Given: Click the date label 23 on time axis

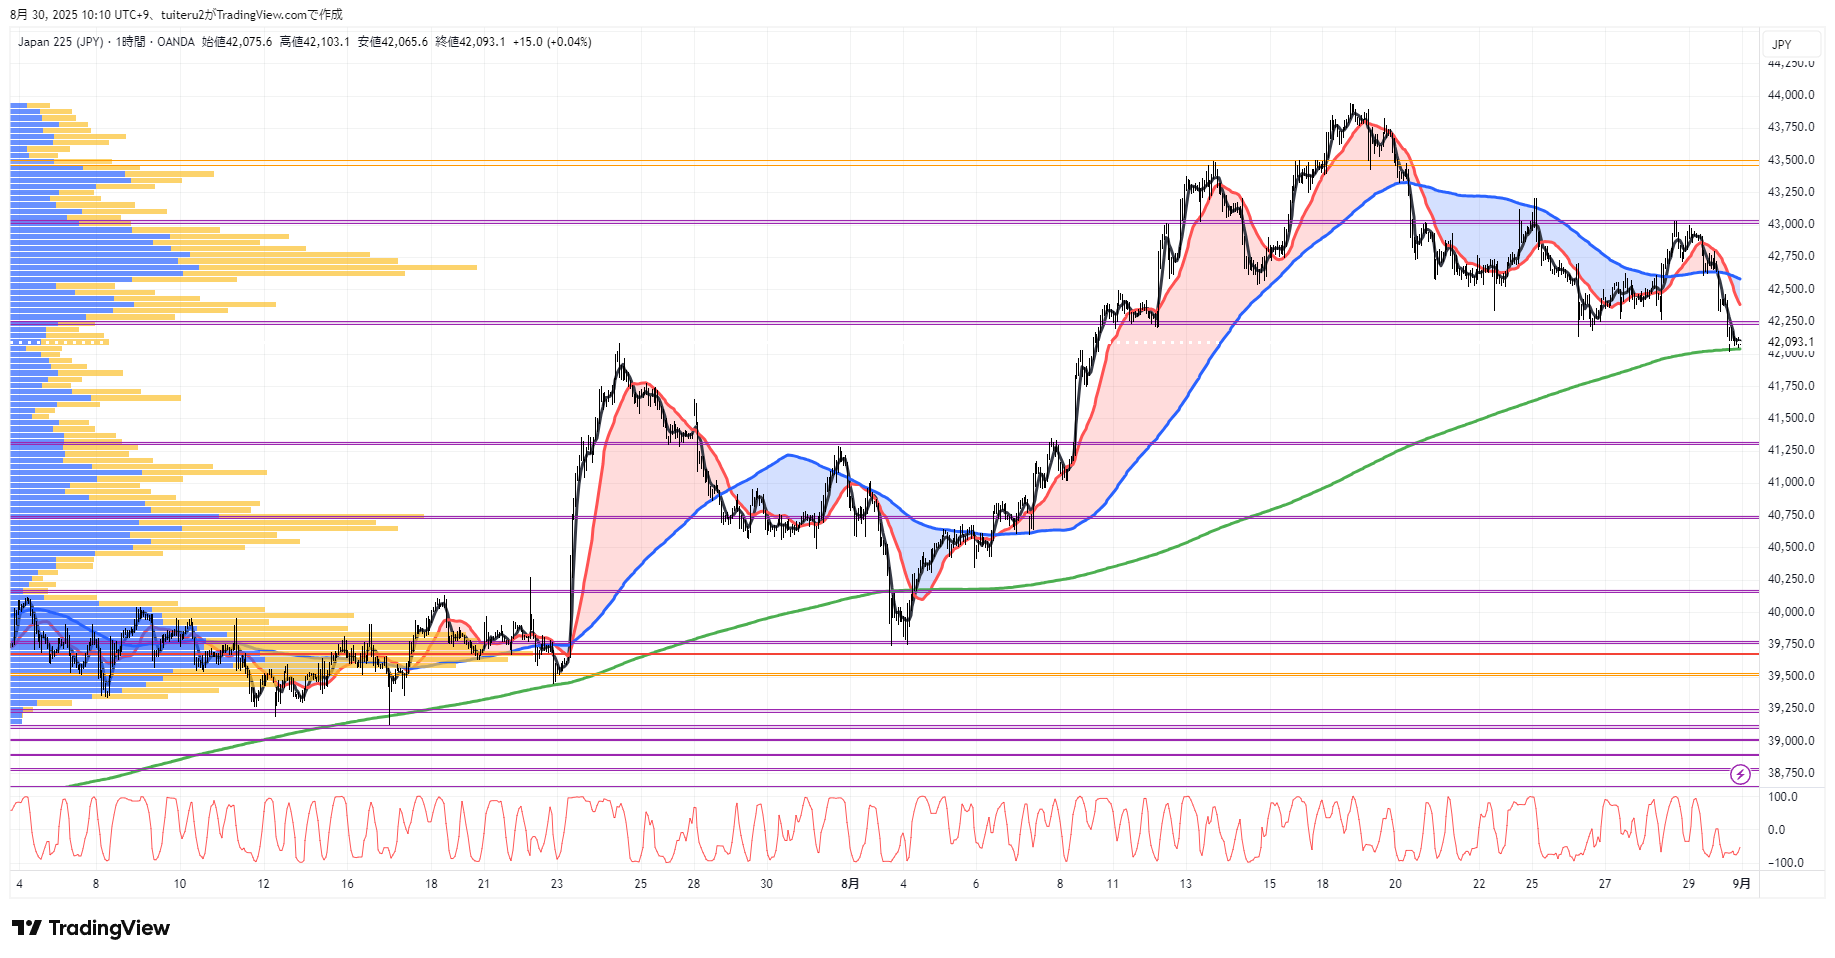Looking at the screenshot, I should (557, 884).
